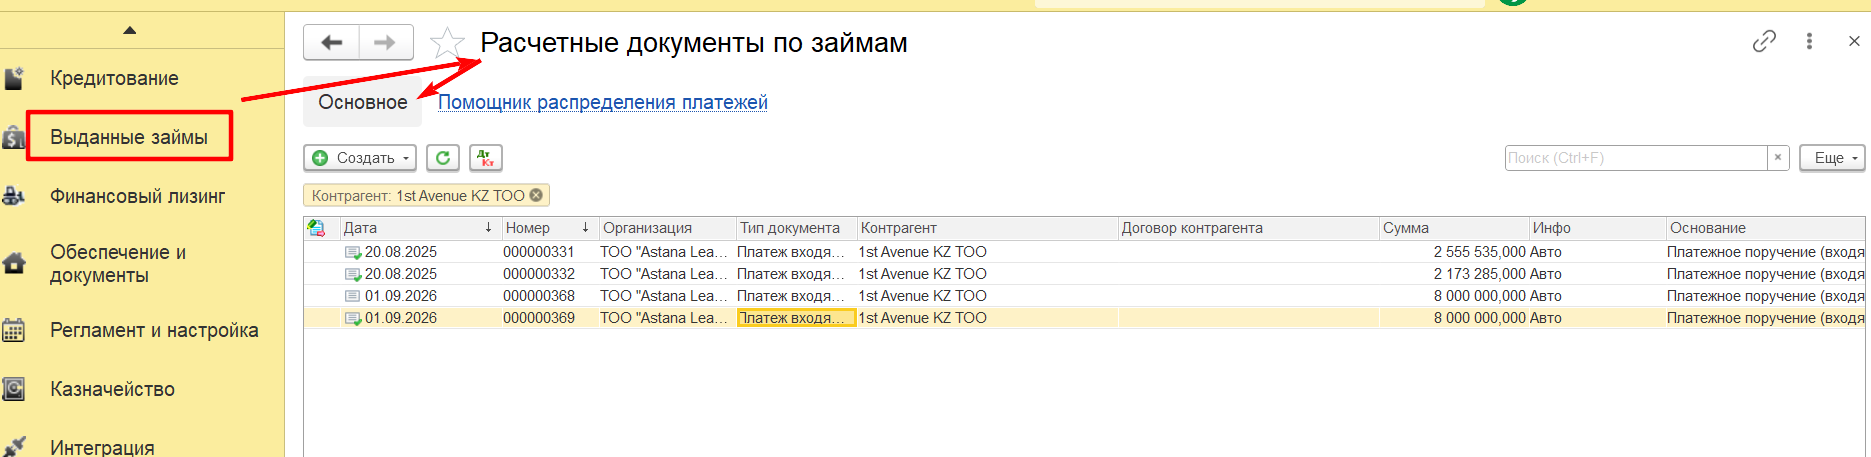Image resolution: width=1871 pixels, height=457 pixels.
Task: Click status icon of document 000000369
Action: (x=353, y=318)
